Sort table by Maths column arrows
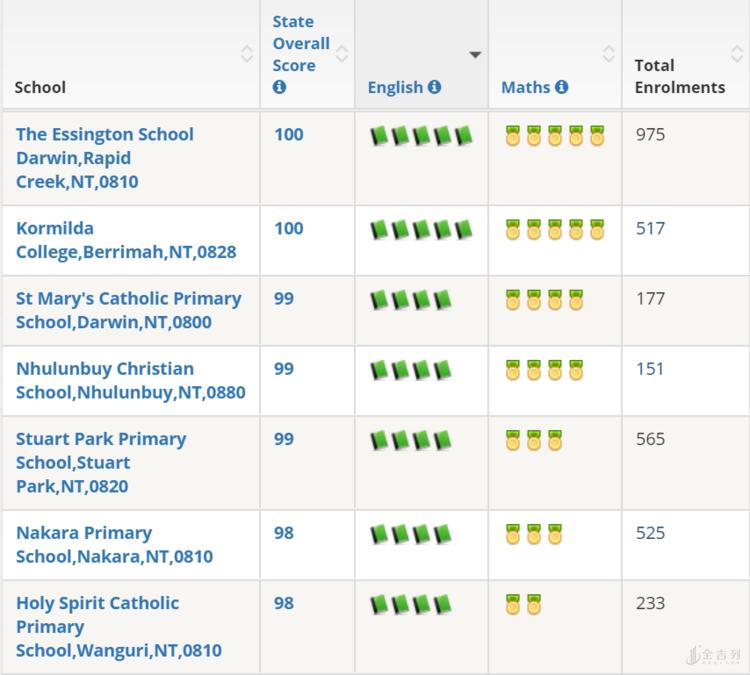Viewport: 750px width, 675px height. pyautogui.click(x=608, y=54)
